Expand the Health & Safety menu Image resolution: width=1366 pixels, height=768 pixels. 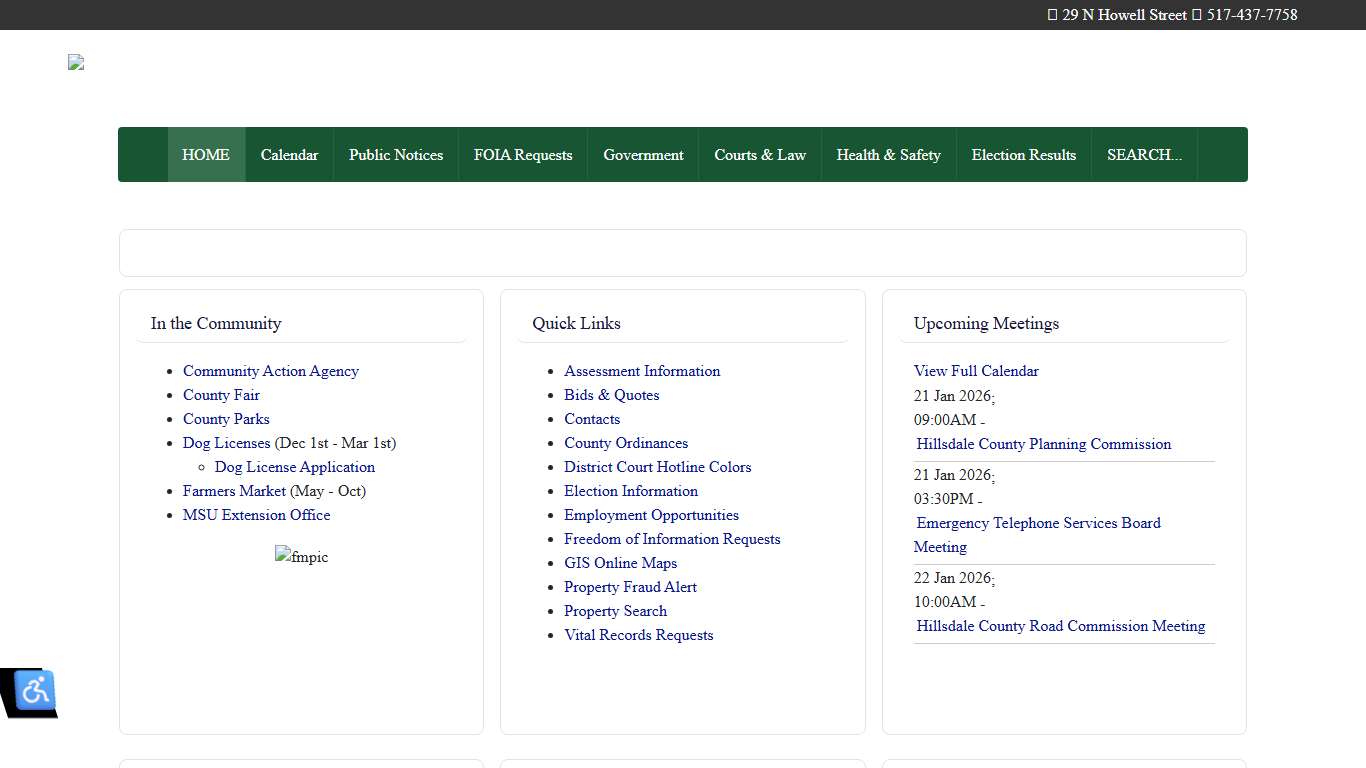point(888,155)
